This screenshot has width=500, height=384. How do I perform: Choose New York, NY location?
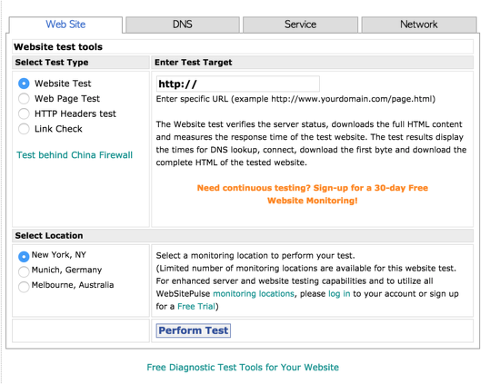click(24, 256)
